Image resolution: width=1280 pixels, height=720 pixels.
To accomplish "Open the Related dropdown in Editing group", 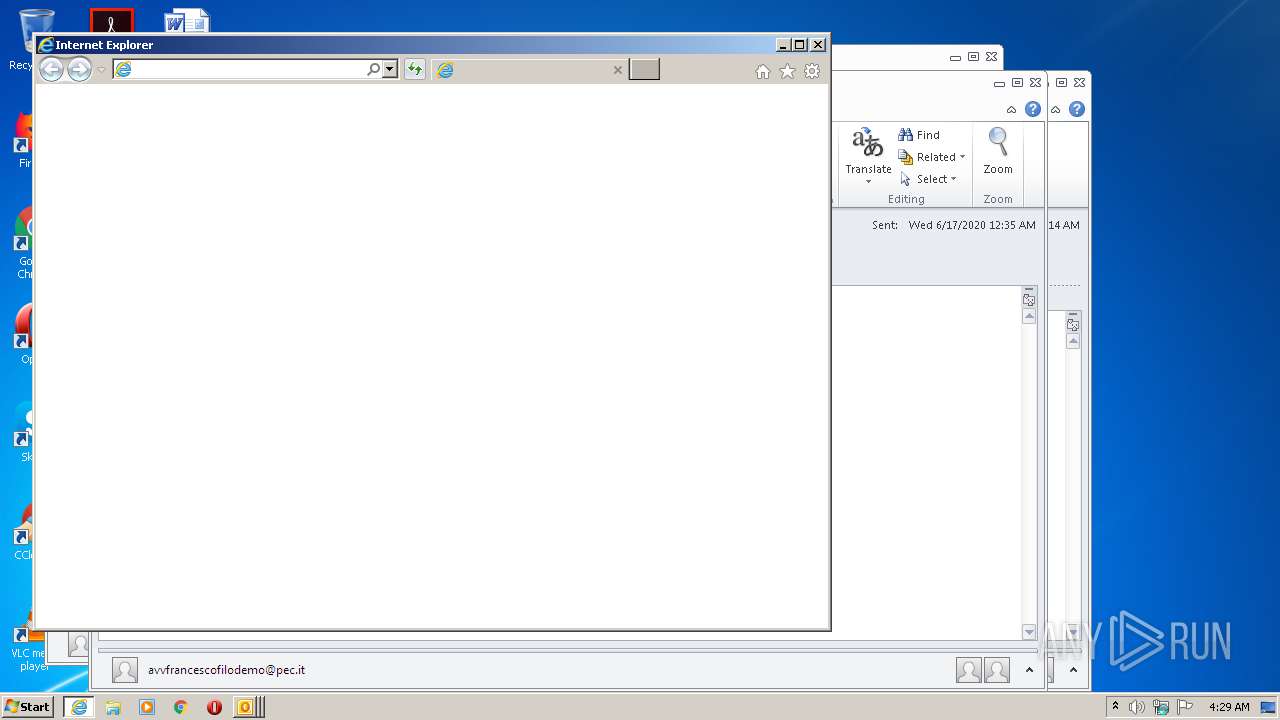I will pyautogui.click(x=932, y=157).
